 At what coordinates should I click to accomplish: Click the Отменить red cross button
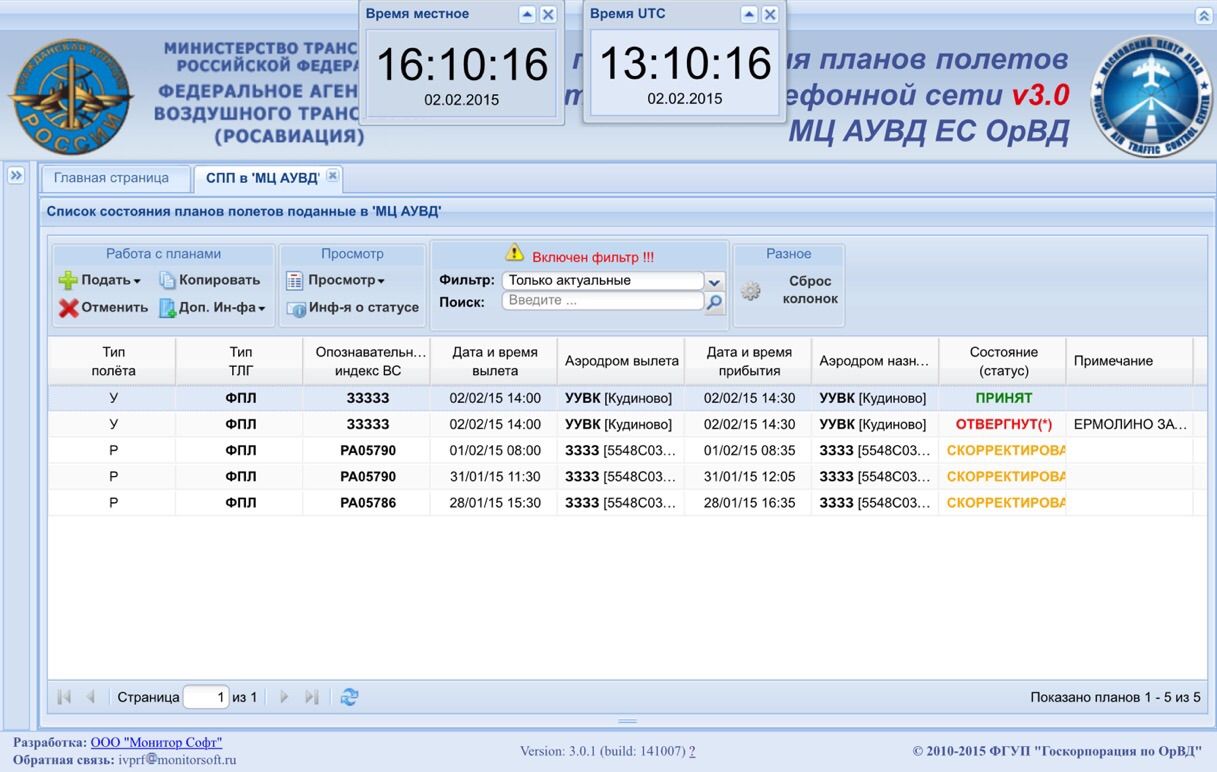tap(104, 308)
